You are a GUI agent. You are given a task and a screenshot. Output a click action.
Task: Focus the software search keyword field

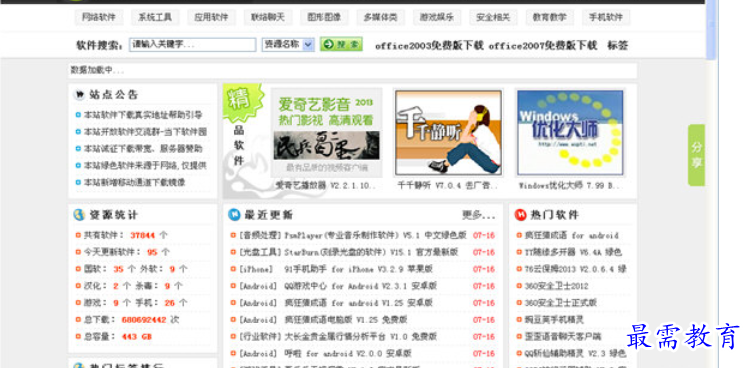pos(193,45)
